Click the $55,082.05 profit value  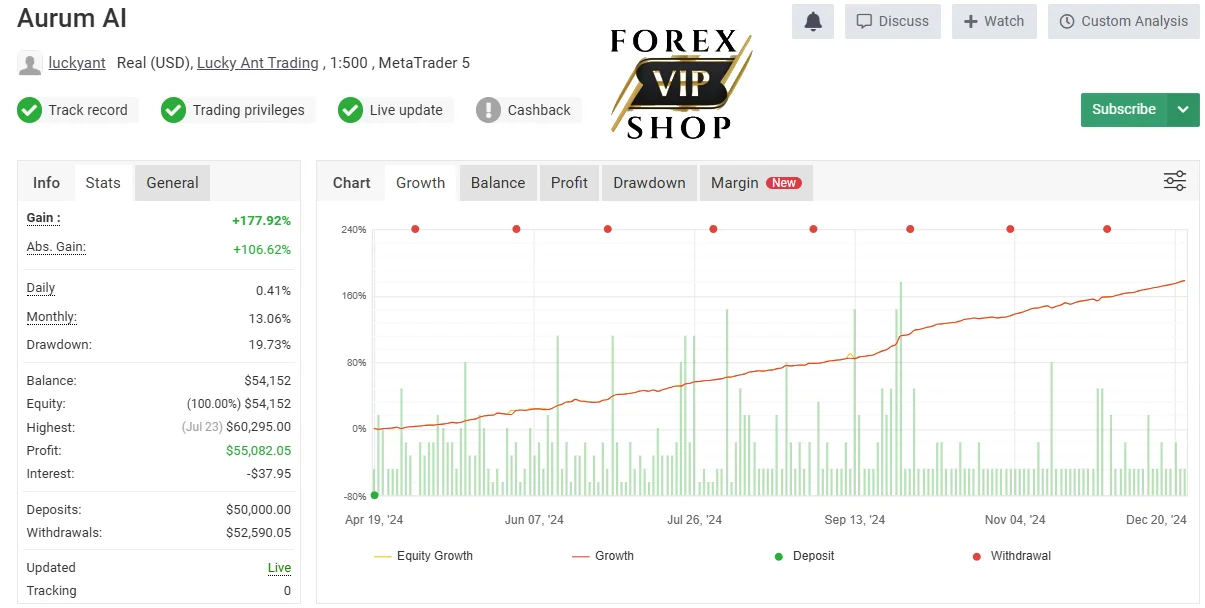(x=259, y=451)
